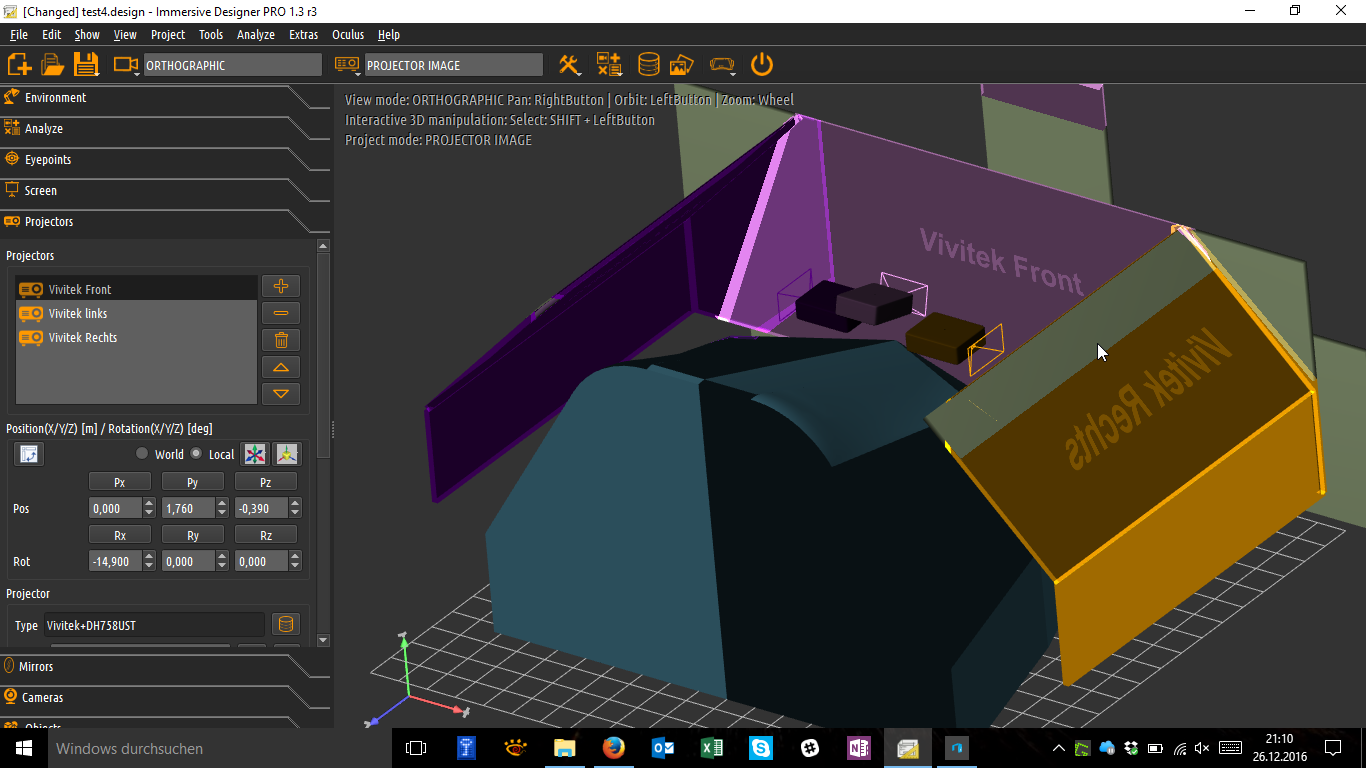Click the delete projector trash icon
The image size is (1366, 768).
(x=281, y=340)
